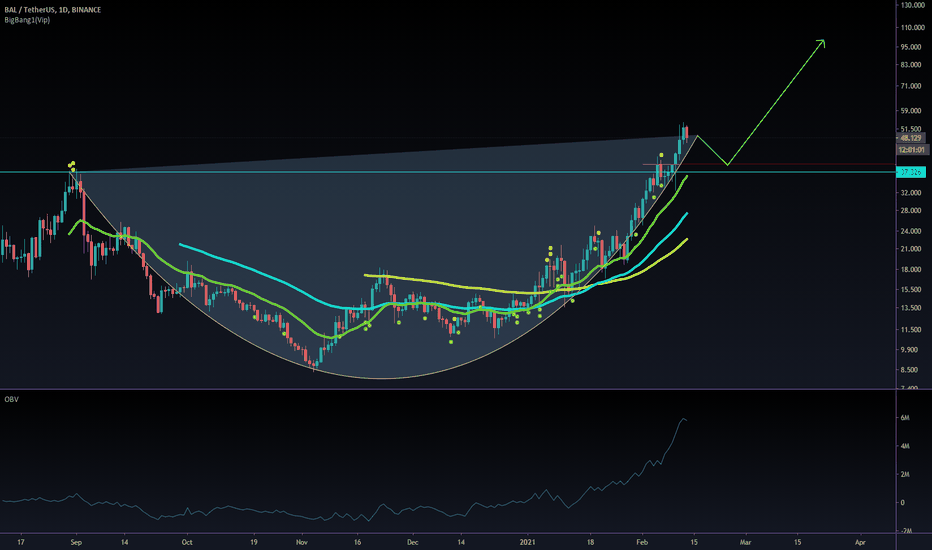Image resolution: width=932 pixels, height=550 pixels.
Task: Click the BAL / TetherUS symbol title
Action: point(52,10)
